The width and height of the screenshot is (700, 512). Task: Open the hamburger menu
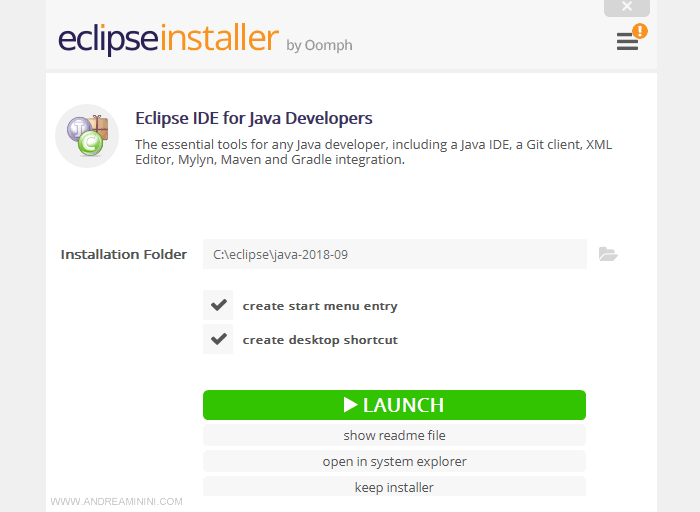pos(626,42)
